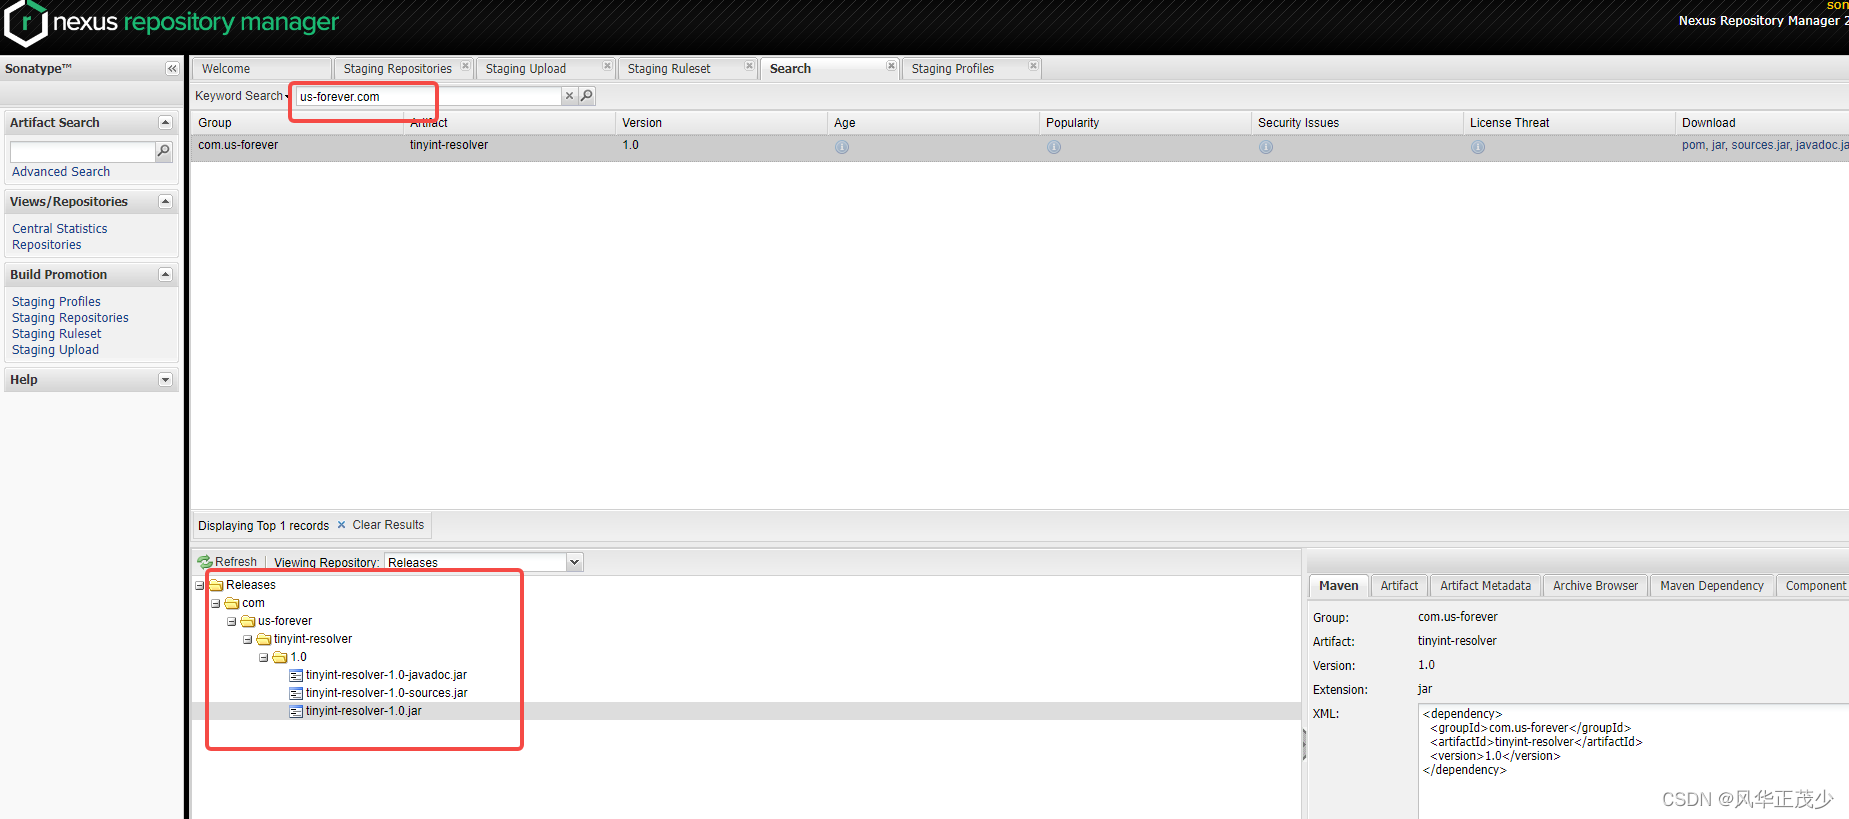Image resolution: width=1849 pixels, height=819 pixels.
Task: Collapse the us-forever folder node
Action: (x=231, y=622)
